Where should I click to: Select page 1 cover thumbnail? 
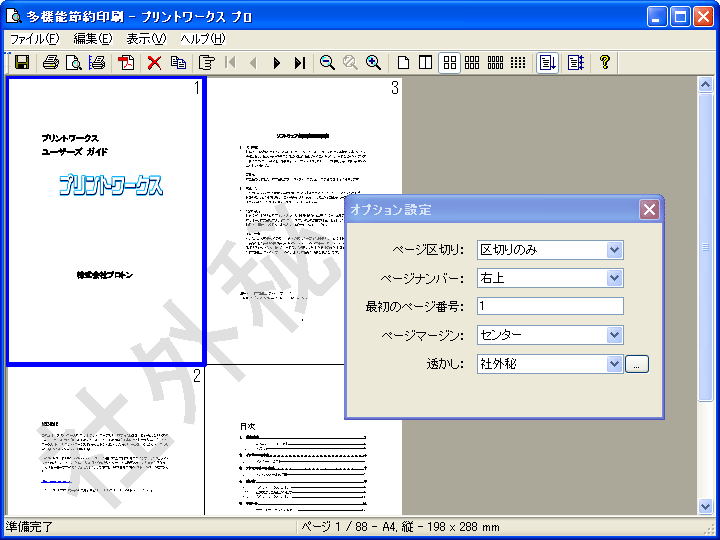106,221
